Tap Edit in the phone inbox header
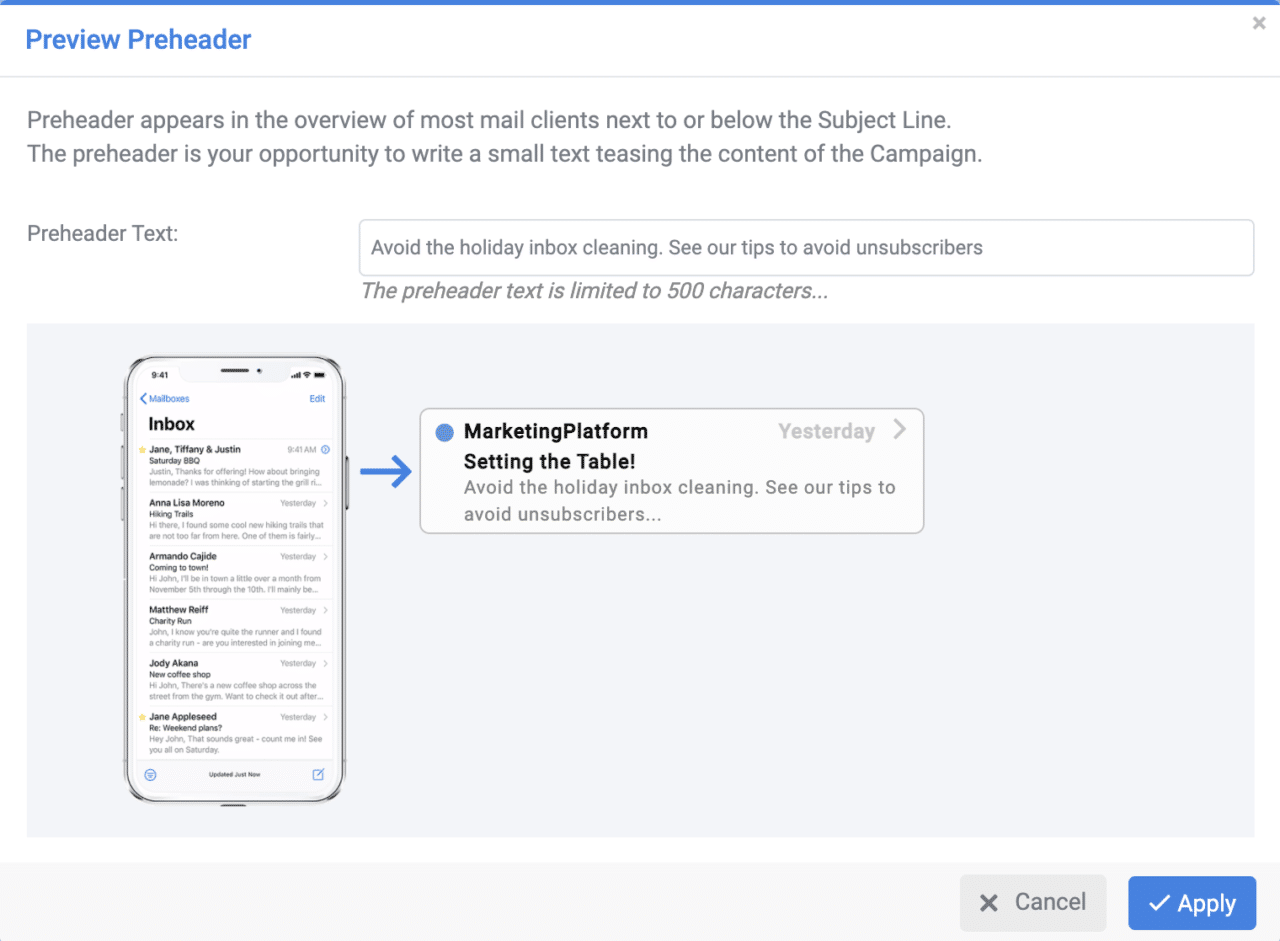Viewport: 1280px width, 941px height. pos(317,399)
